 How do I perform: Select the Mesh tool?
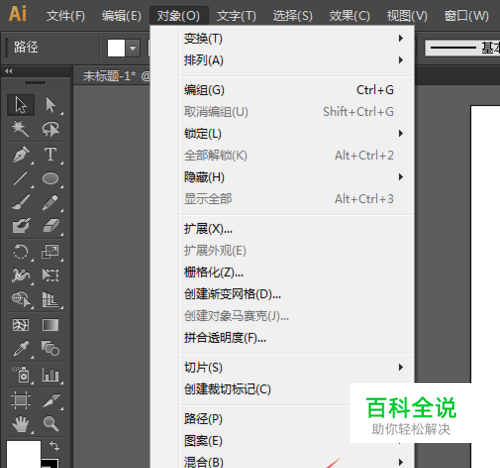[x=21, y=325]
